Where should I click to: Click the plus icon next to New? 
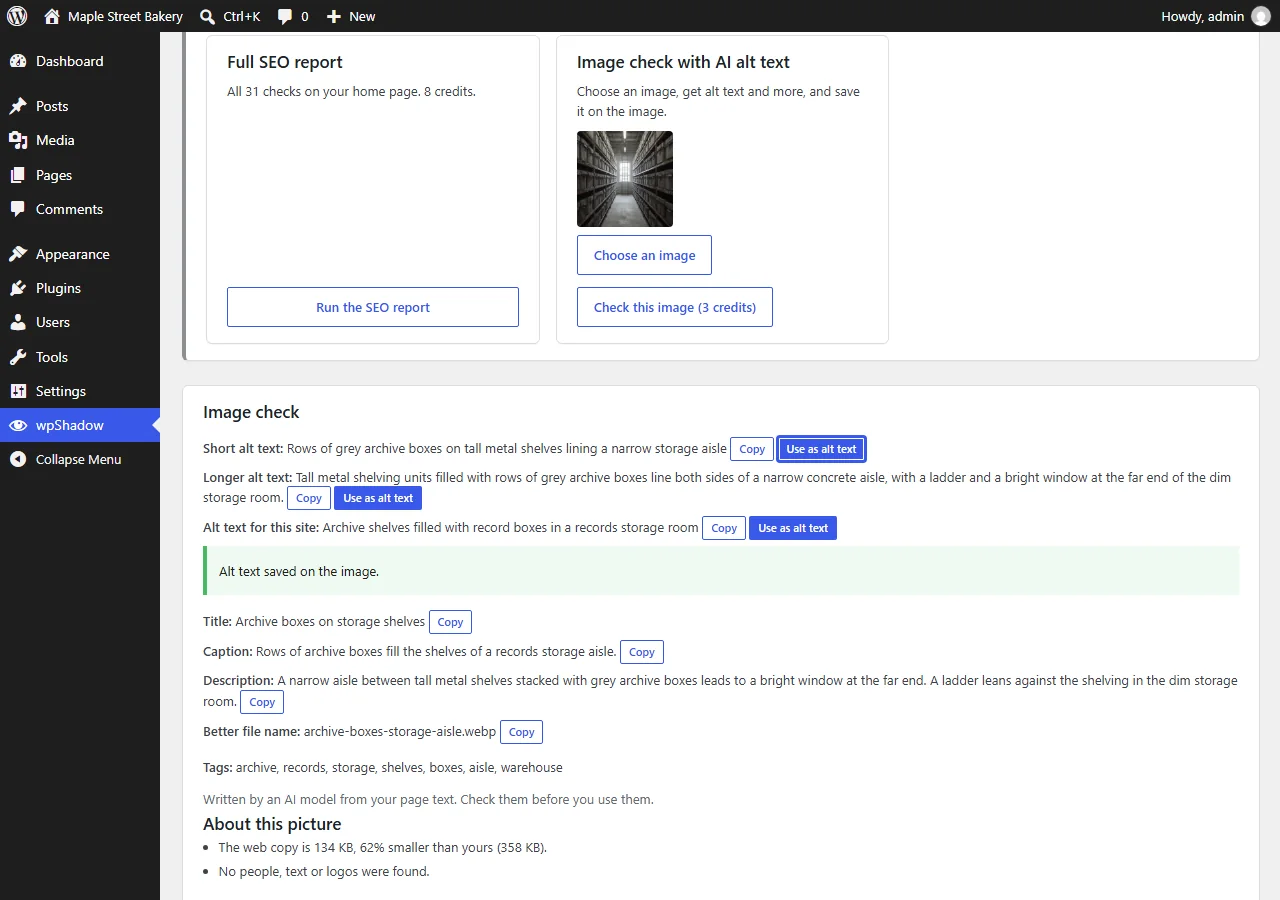coord(334,16)
